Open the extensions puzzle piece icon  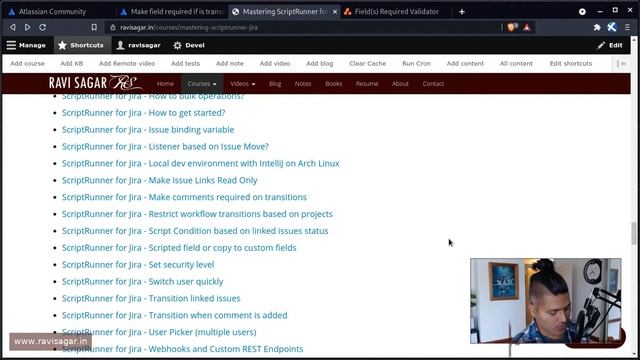[x=597, y=27]
